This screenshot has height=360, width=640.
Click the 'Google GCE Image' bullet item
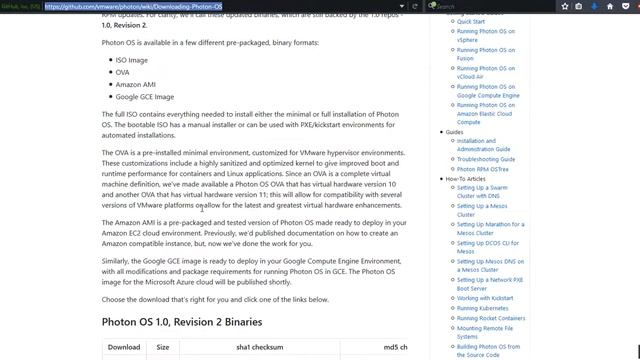click(144, 97)
